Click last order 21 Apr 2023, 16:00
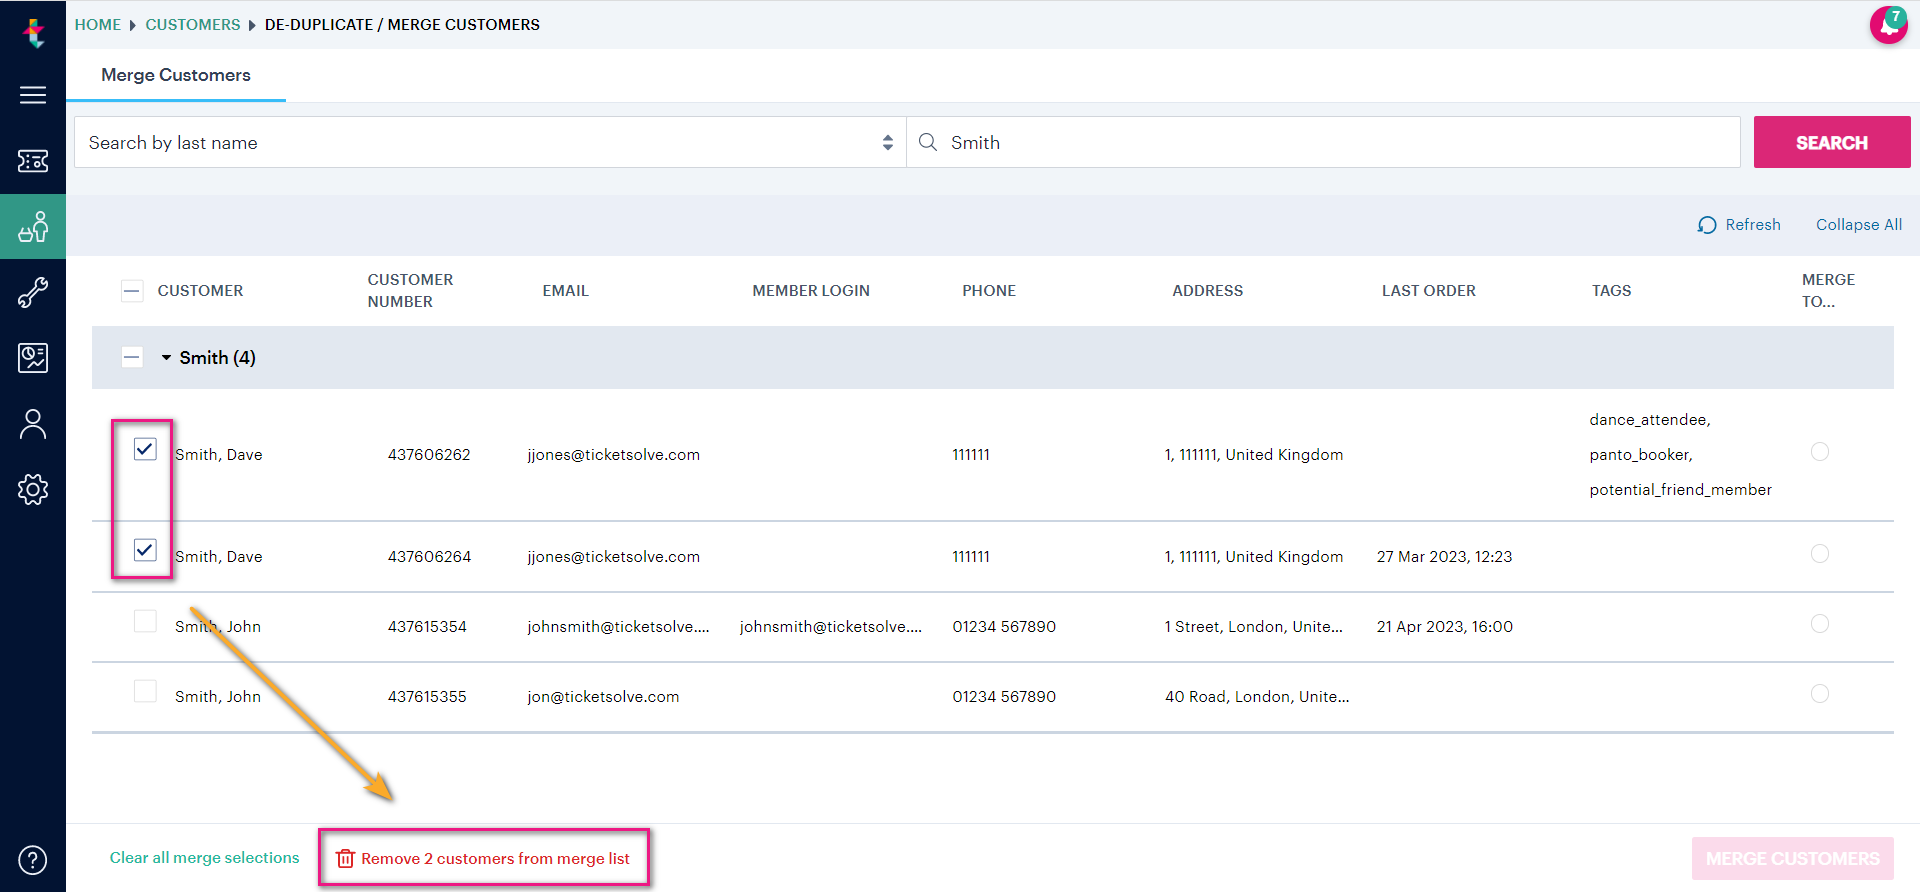 coord(1444,627)
